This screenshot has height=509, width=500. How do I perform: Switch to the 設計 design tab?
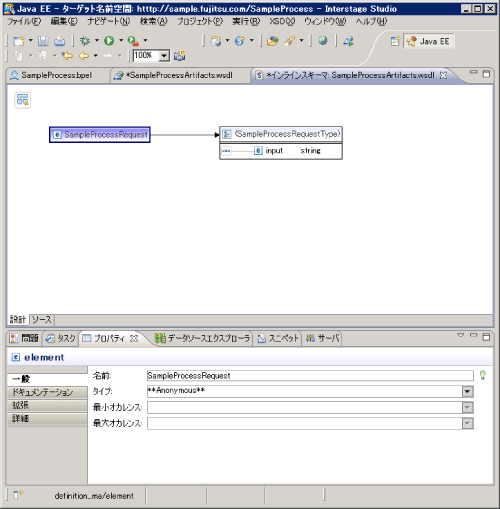tap(18, 319)
